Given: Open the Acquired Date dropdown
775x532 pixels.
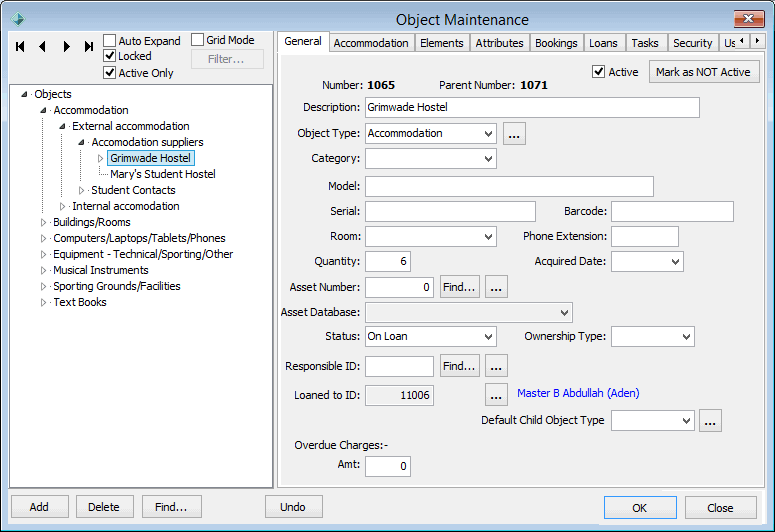Looking at the screenshot, I should (675, 262).
